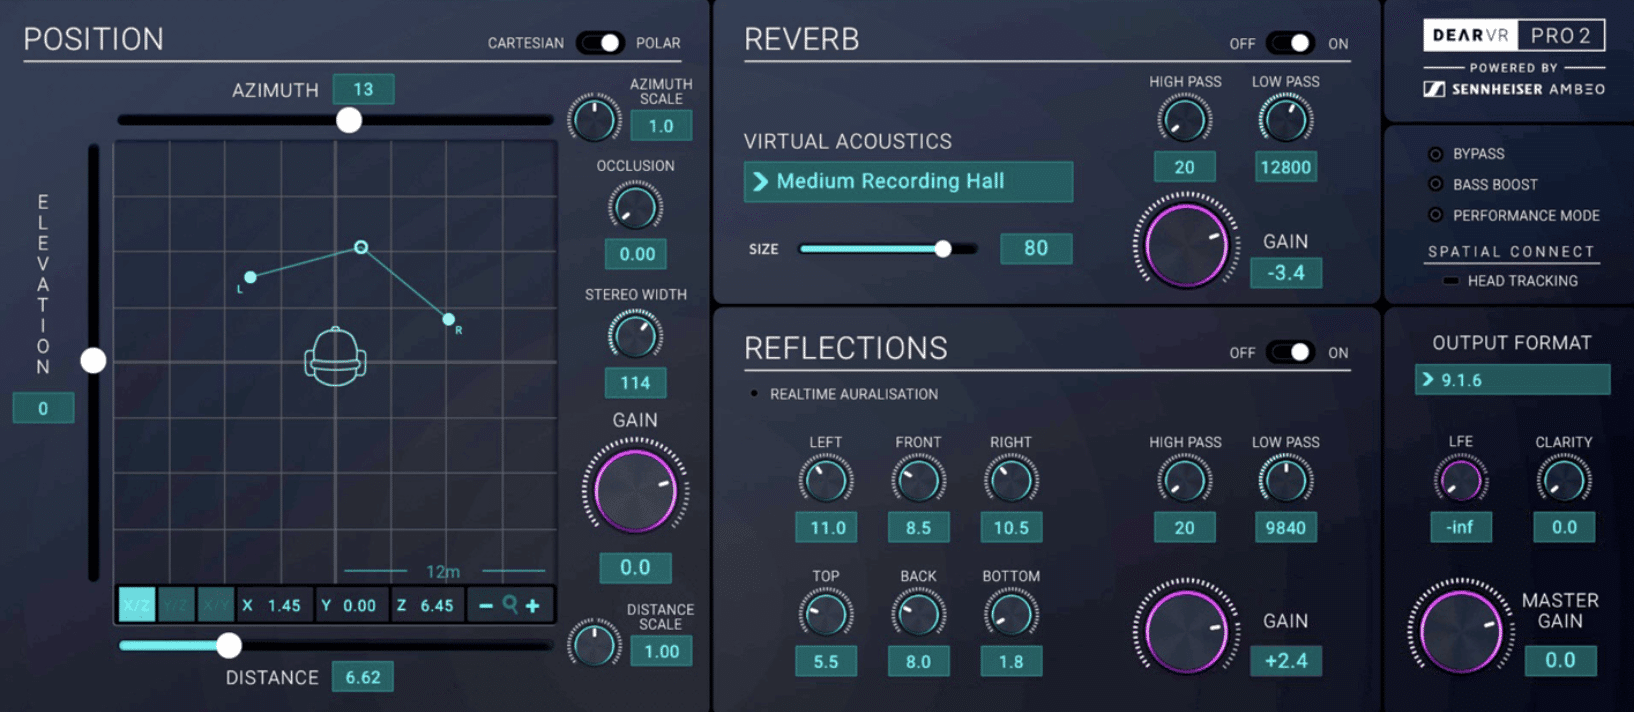Click the Distance value field 6.62
Image resolution: width=1634 pixels, height=712 pixels.
click(x=363, y=677)
